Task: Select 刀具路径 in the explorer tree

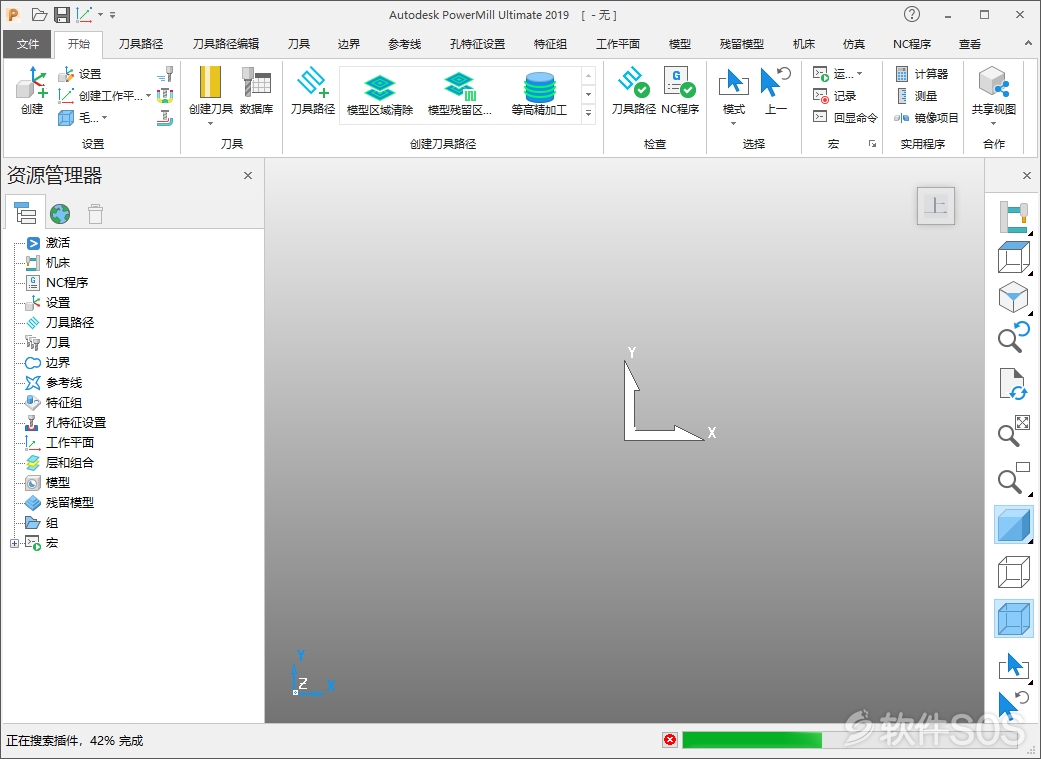Action: tap(70, 323)
